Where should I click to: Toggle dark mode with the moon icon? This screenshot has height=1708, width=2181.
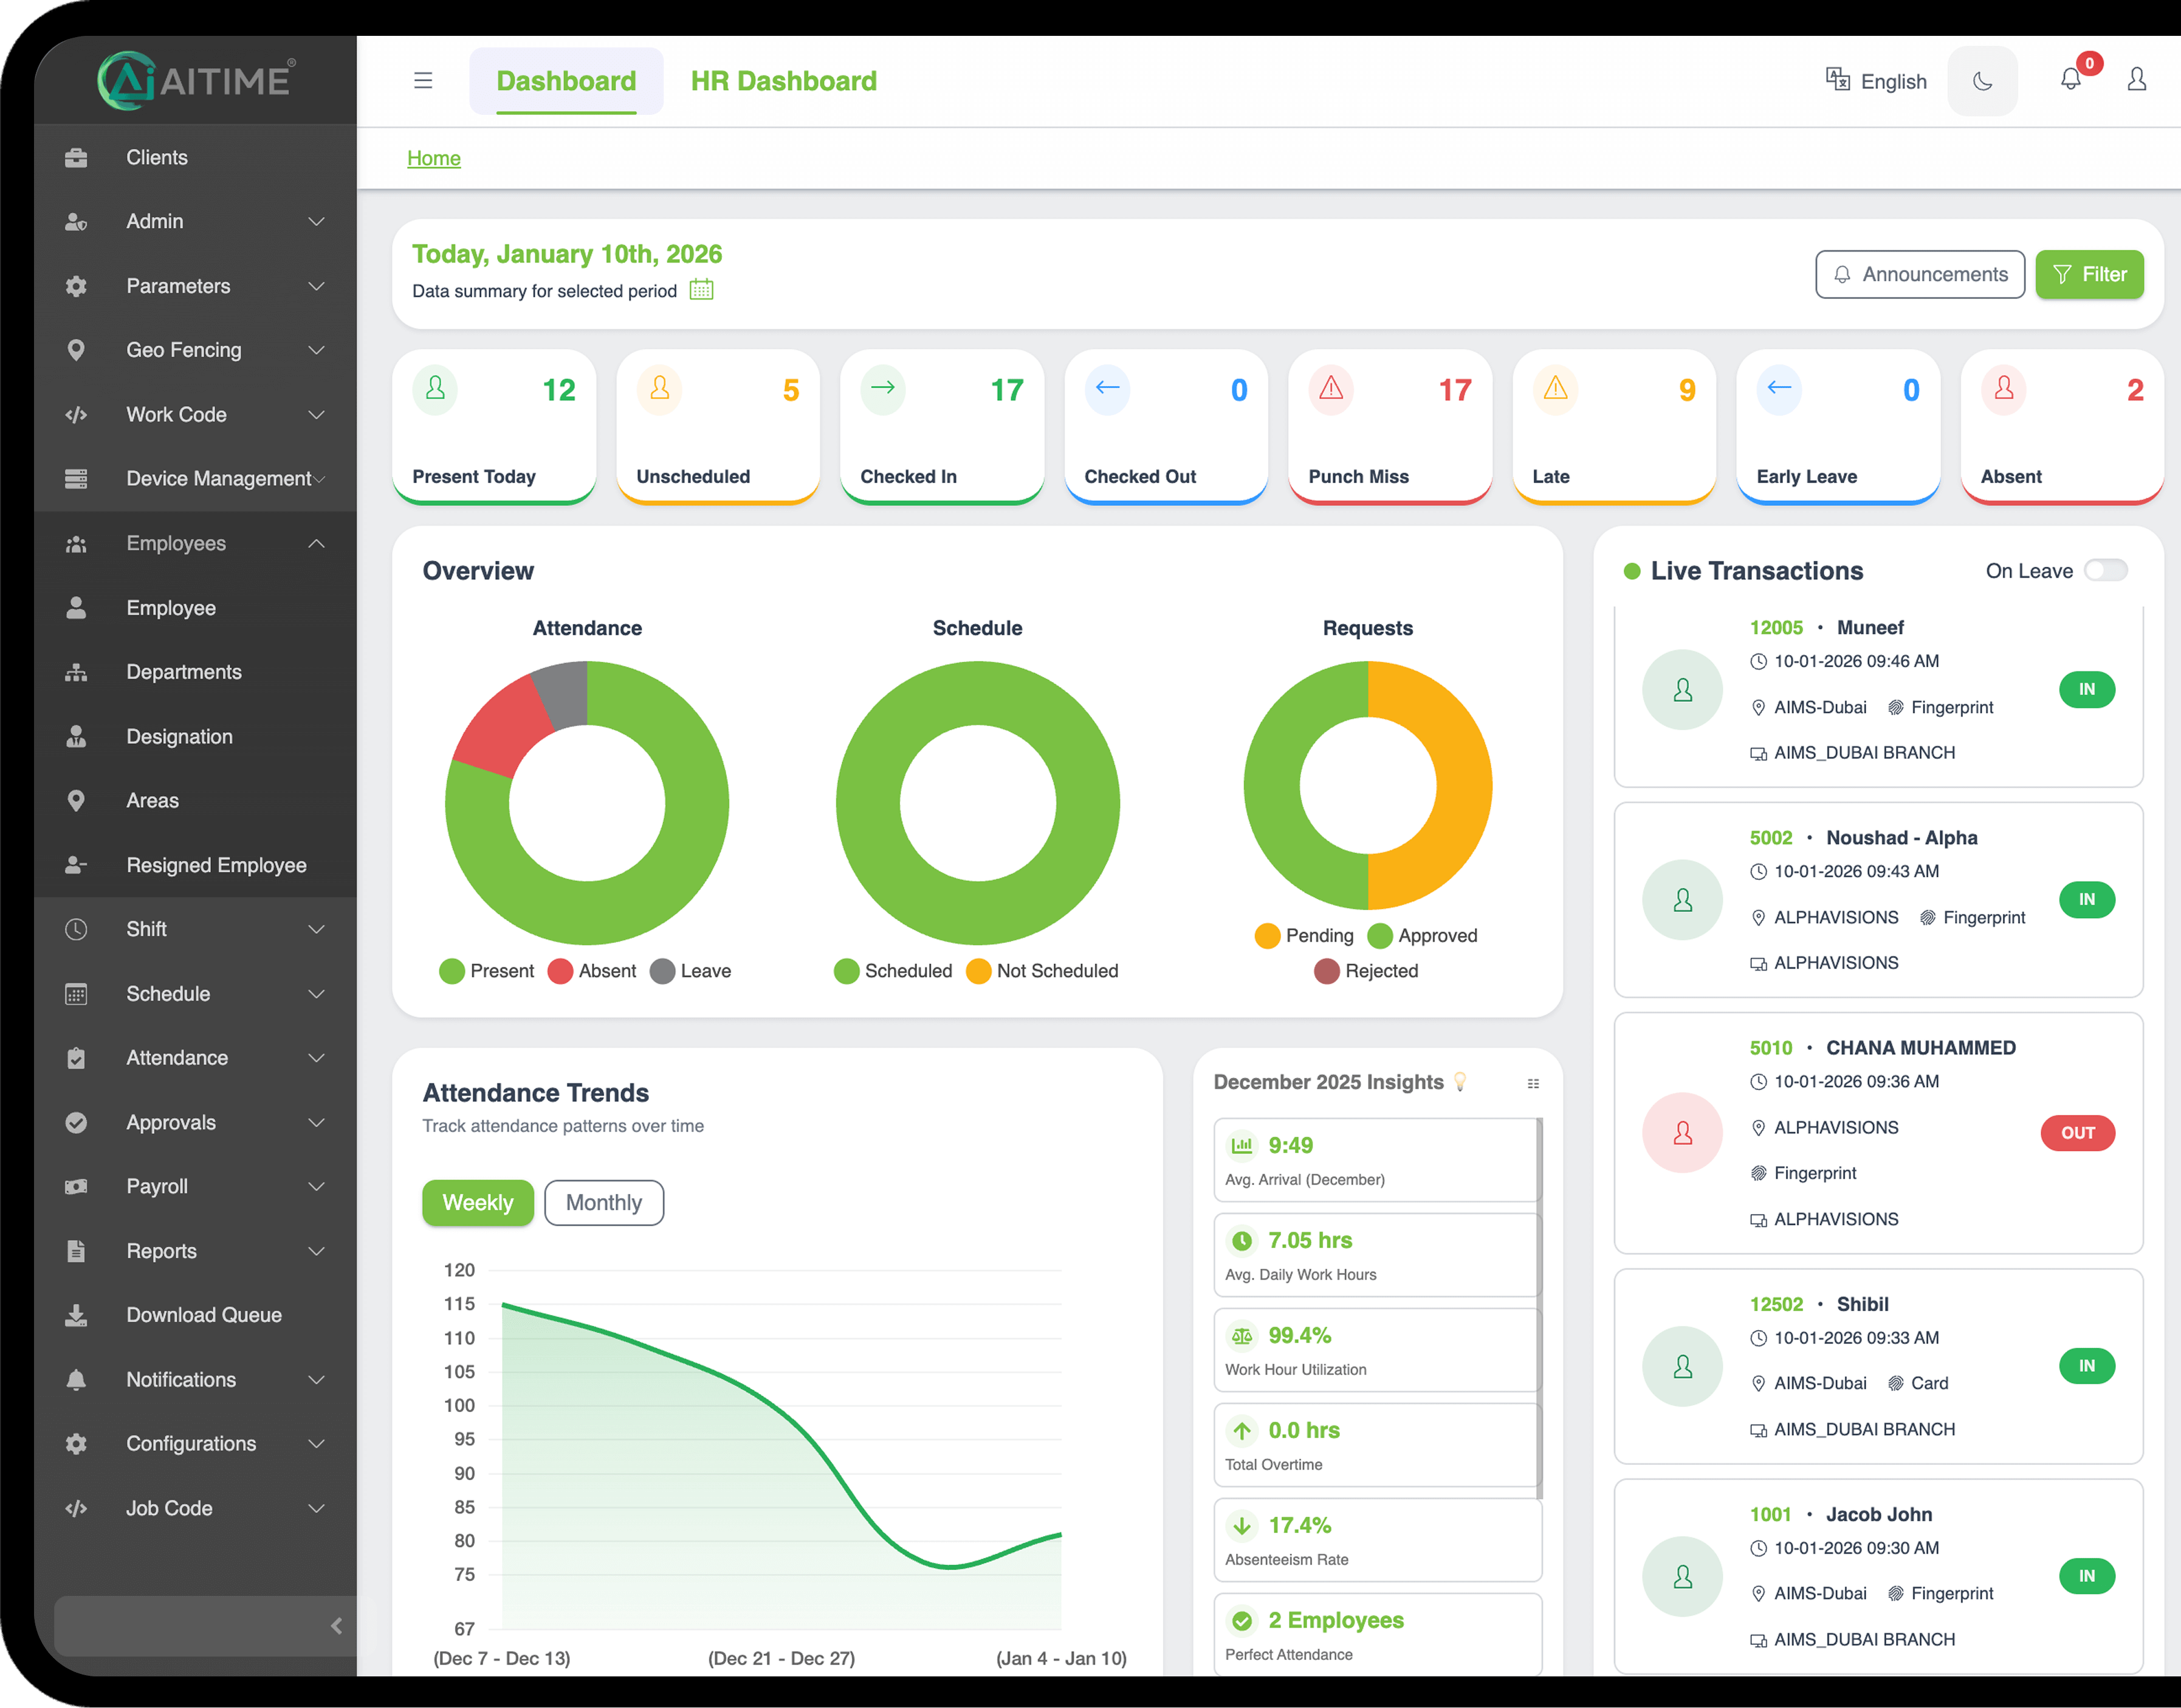[1983, 80]
